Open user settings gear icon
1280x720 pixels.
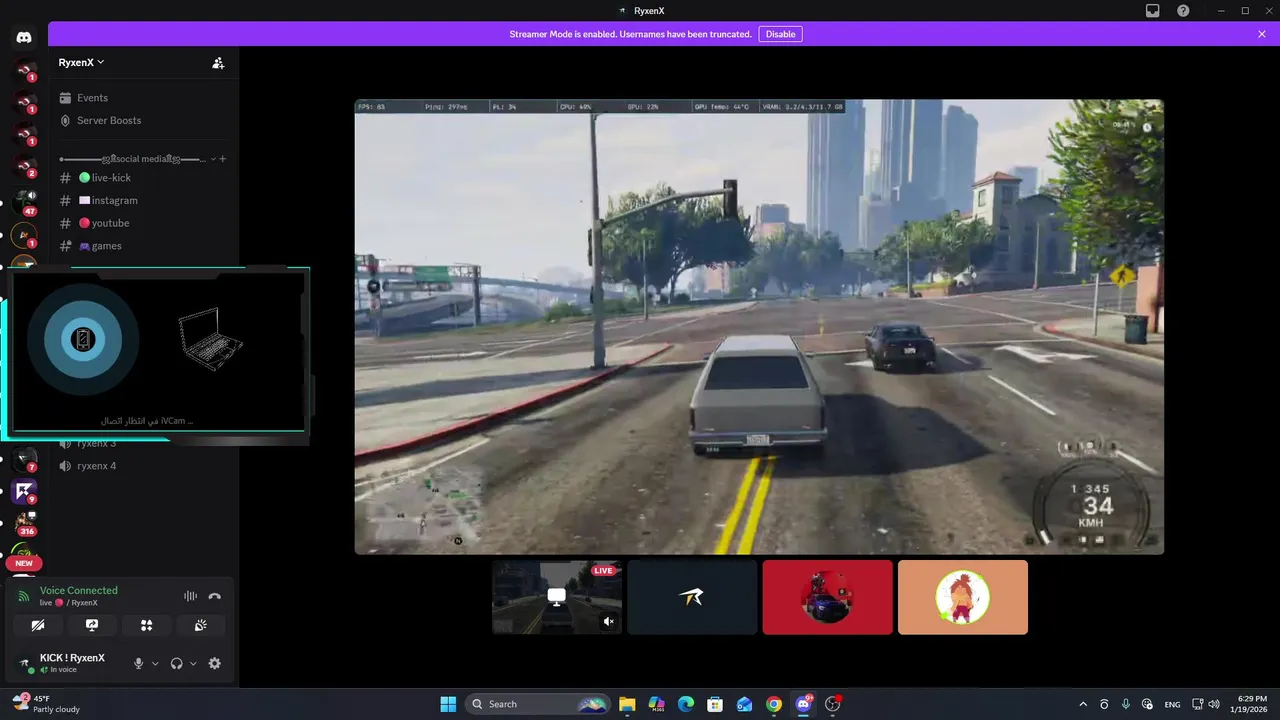(x=214, y=663)
